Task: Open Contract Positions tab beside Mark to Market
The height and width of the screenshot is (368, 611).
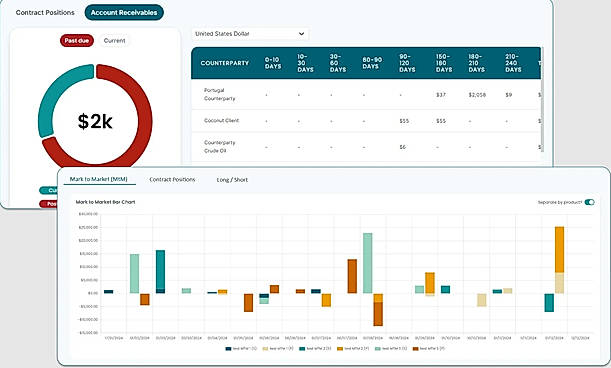Action: (172, 179)
